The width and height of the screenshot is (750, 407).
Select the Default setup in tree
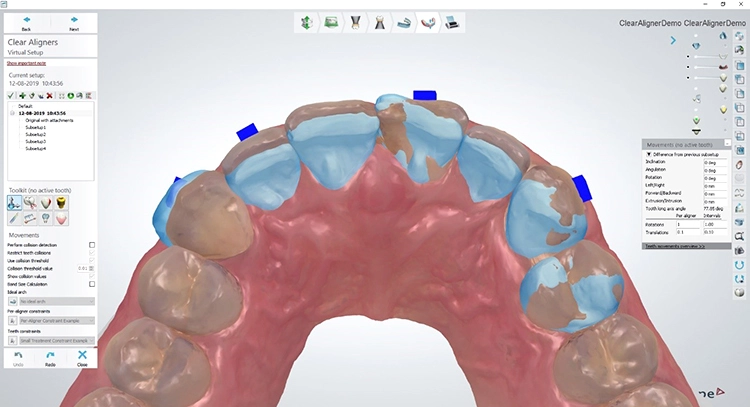point(25,106)
